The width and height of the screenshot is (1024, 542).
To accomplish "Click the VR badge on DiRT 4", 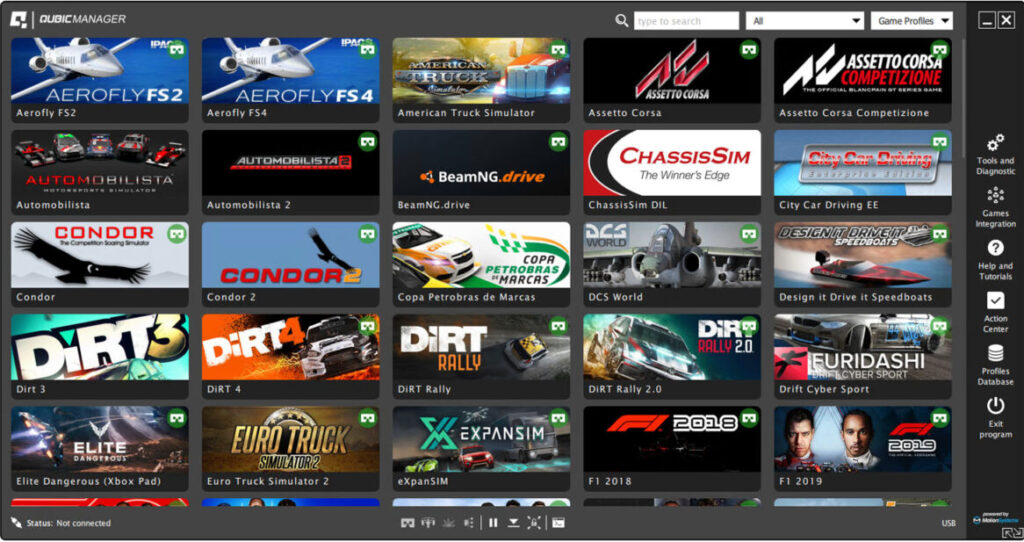I will click(x=368, y=326).
